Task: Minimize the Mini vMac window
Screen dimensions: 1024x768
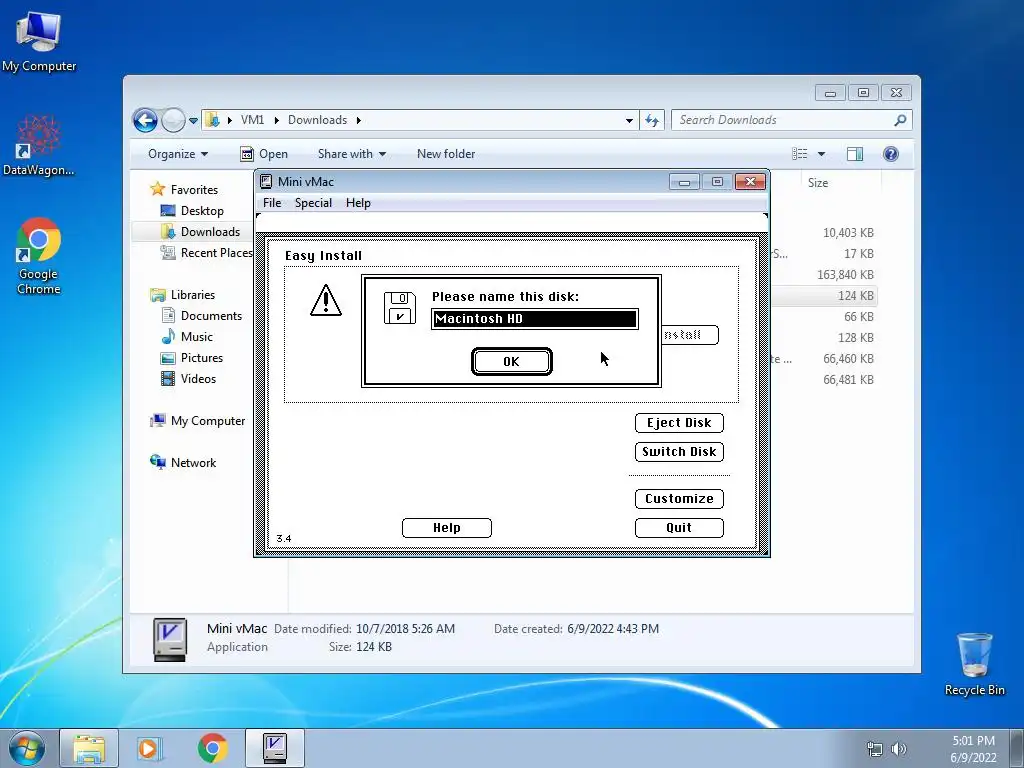Action: (x=684, y=182)
